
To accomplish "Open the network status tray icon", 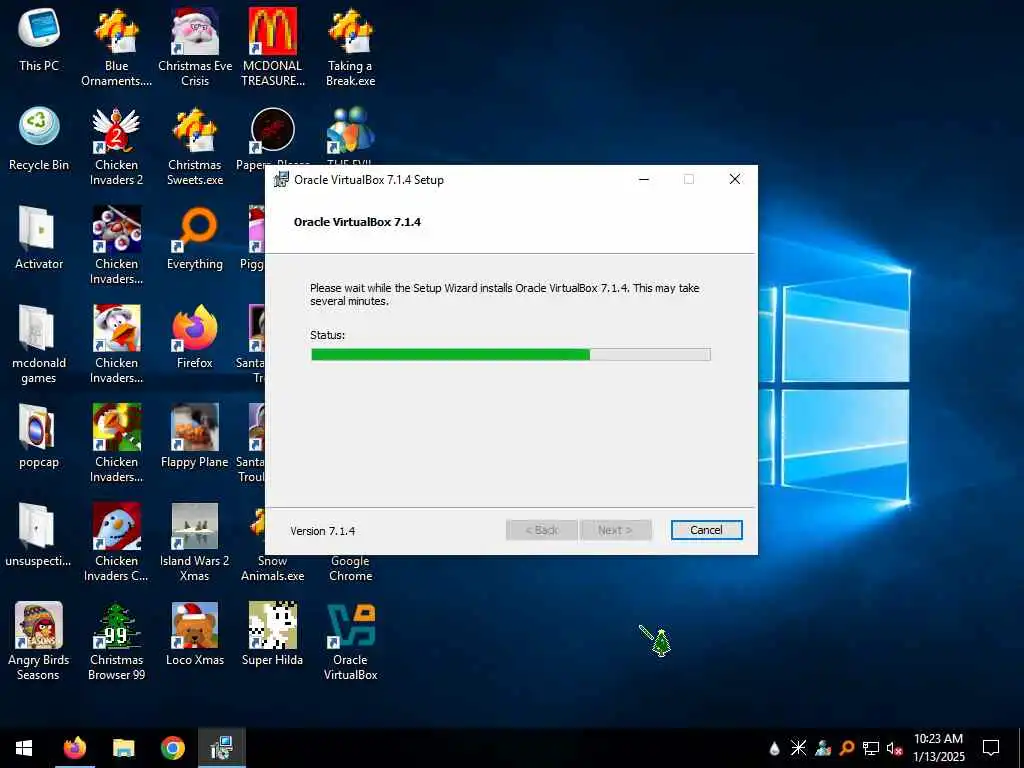I will tap(871, 748).
